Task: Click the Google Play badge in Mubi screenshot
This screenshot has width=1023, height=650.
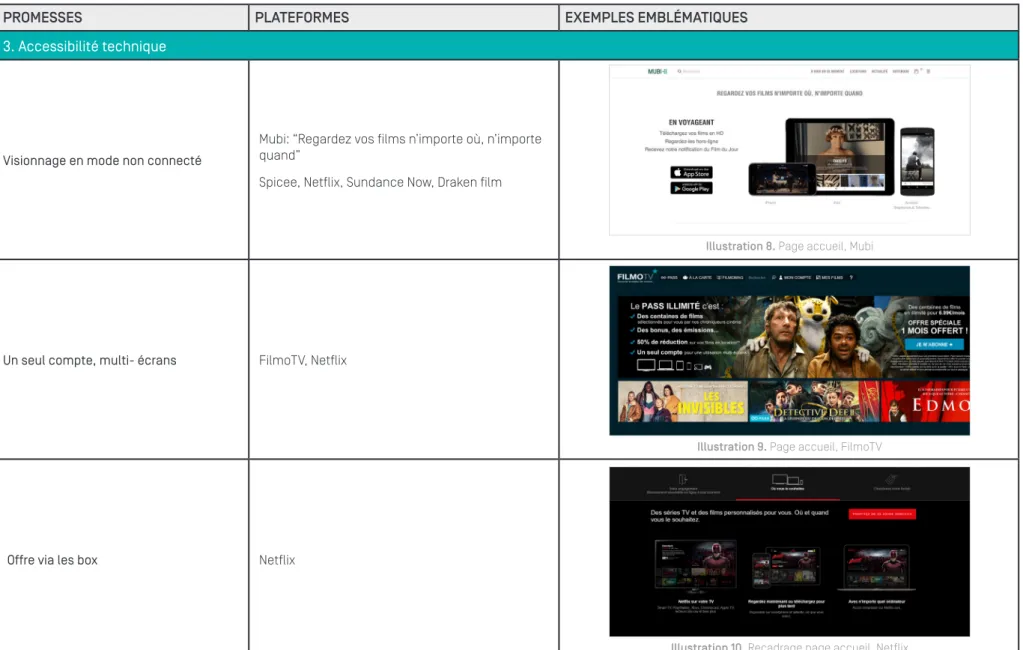Action: coord(691,188)
